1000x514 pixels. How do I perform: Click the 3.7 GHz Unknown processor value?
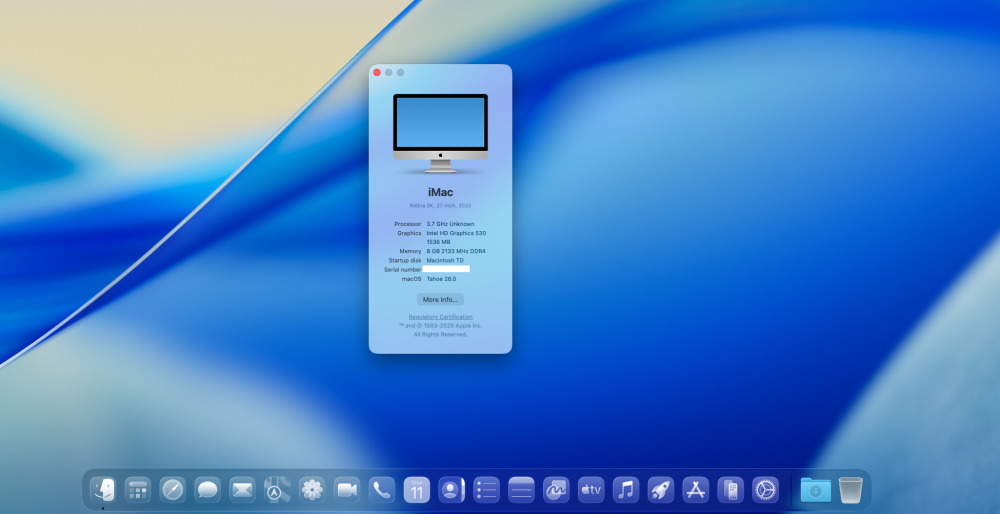(x=450, y=224)
